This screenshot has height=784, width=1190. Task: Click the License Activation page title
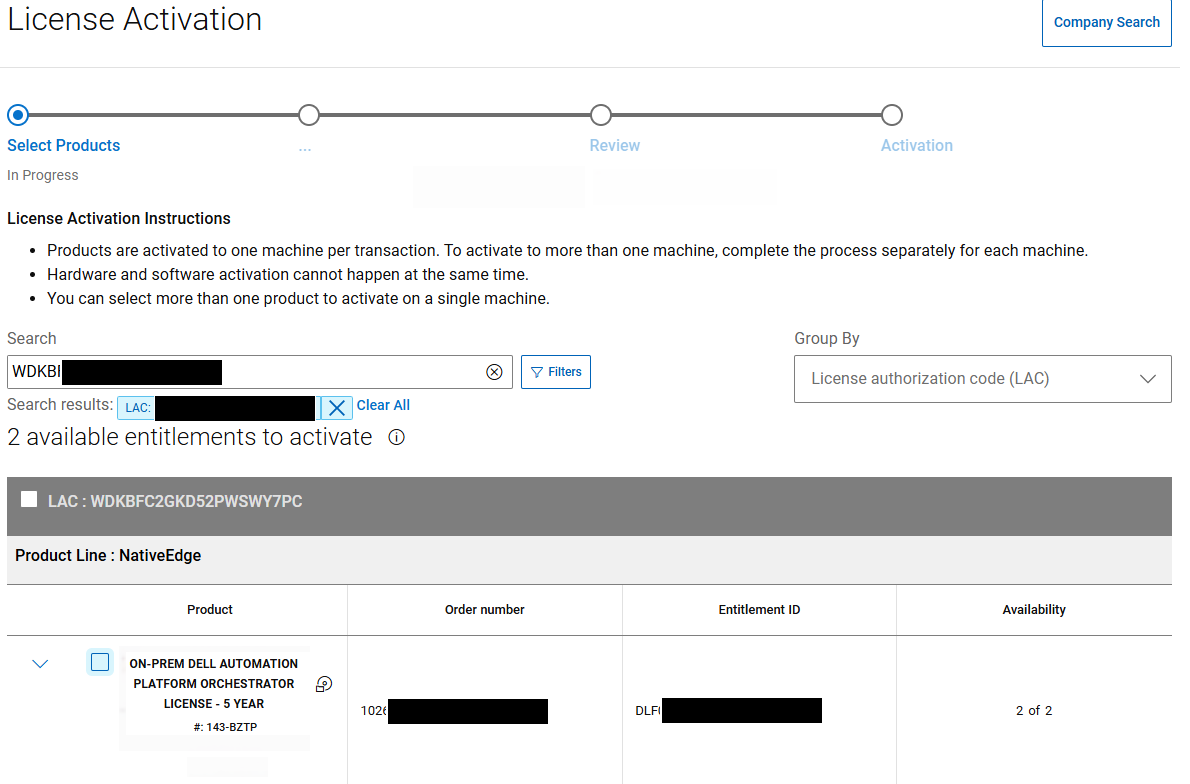pyautogui.click(x=134, y=19)
